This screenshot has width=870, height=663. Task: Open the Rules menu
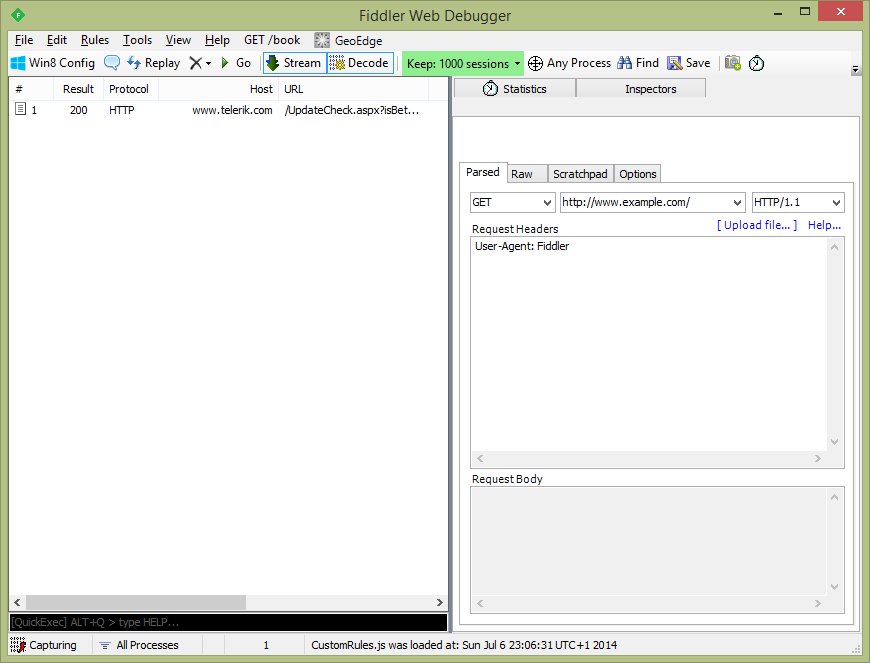(x=95, y=40)
